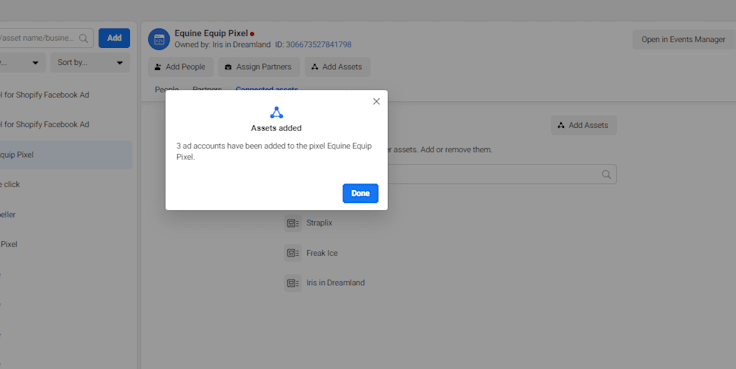The image size is (736, 369).
Task: Close the Assets added dialog
Action: click(376, 101)
